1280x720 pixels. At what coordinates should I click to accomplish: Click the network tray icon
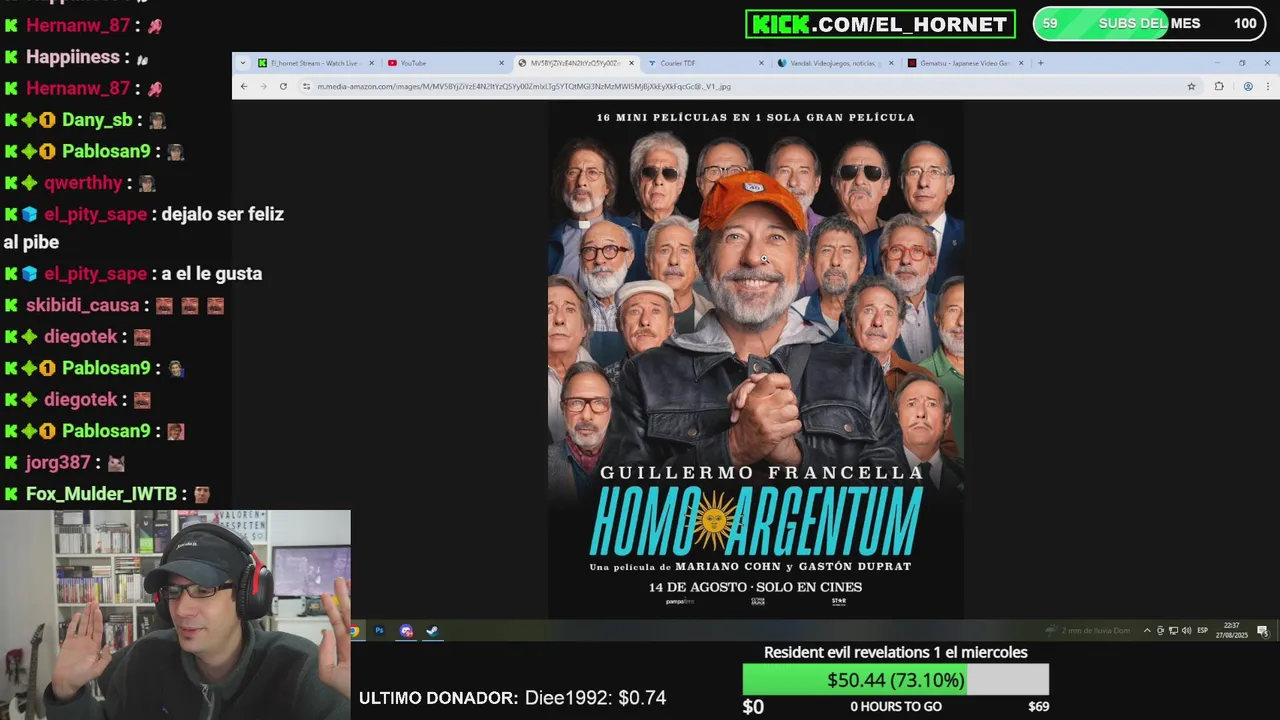click(x=1173, y=631)
